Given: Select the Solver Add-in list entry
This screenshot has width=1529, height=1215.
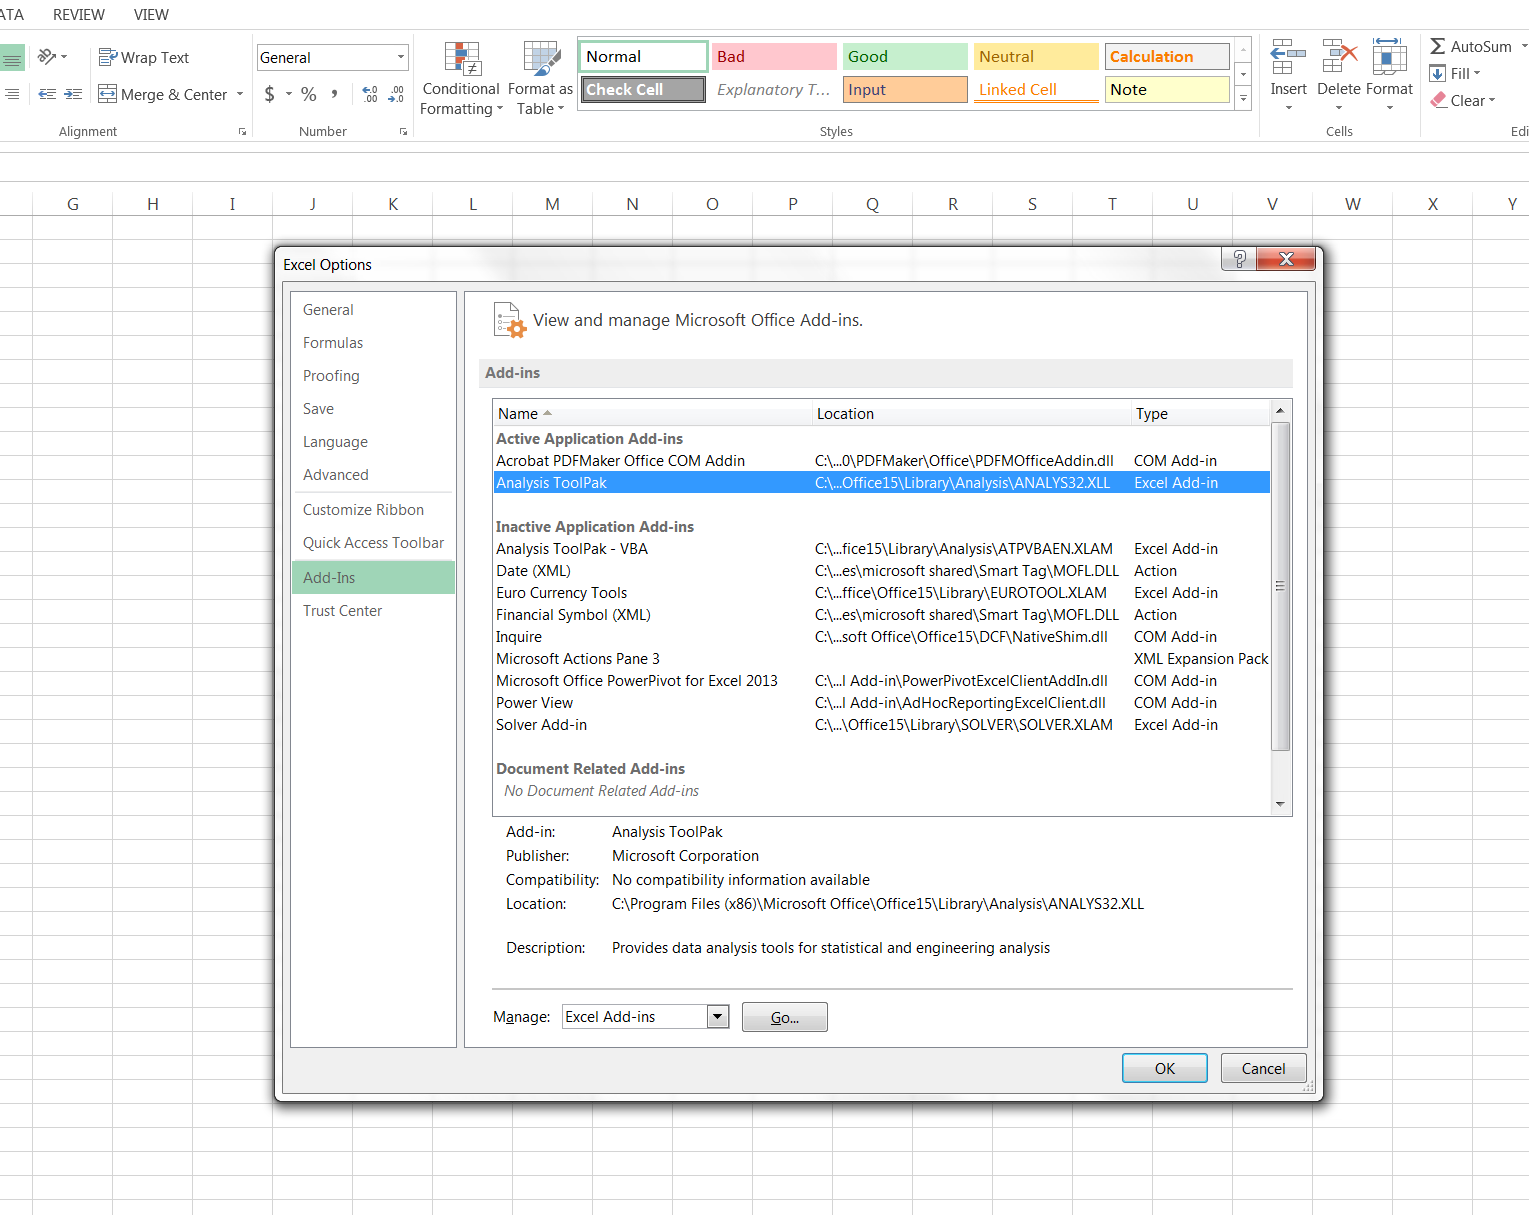Looking at the screenshot, I should tap(882, 725).
